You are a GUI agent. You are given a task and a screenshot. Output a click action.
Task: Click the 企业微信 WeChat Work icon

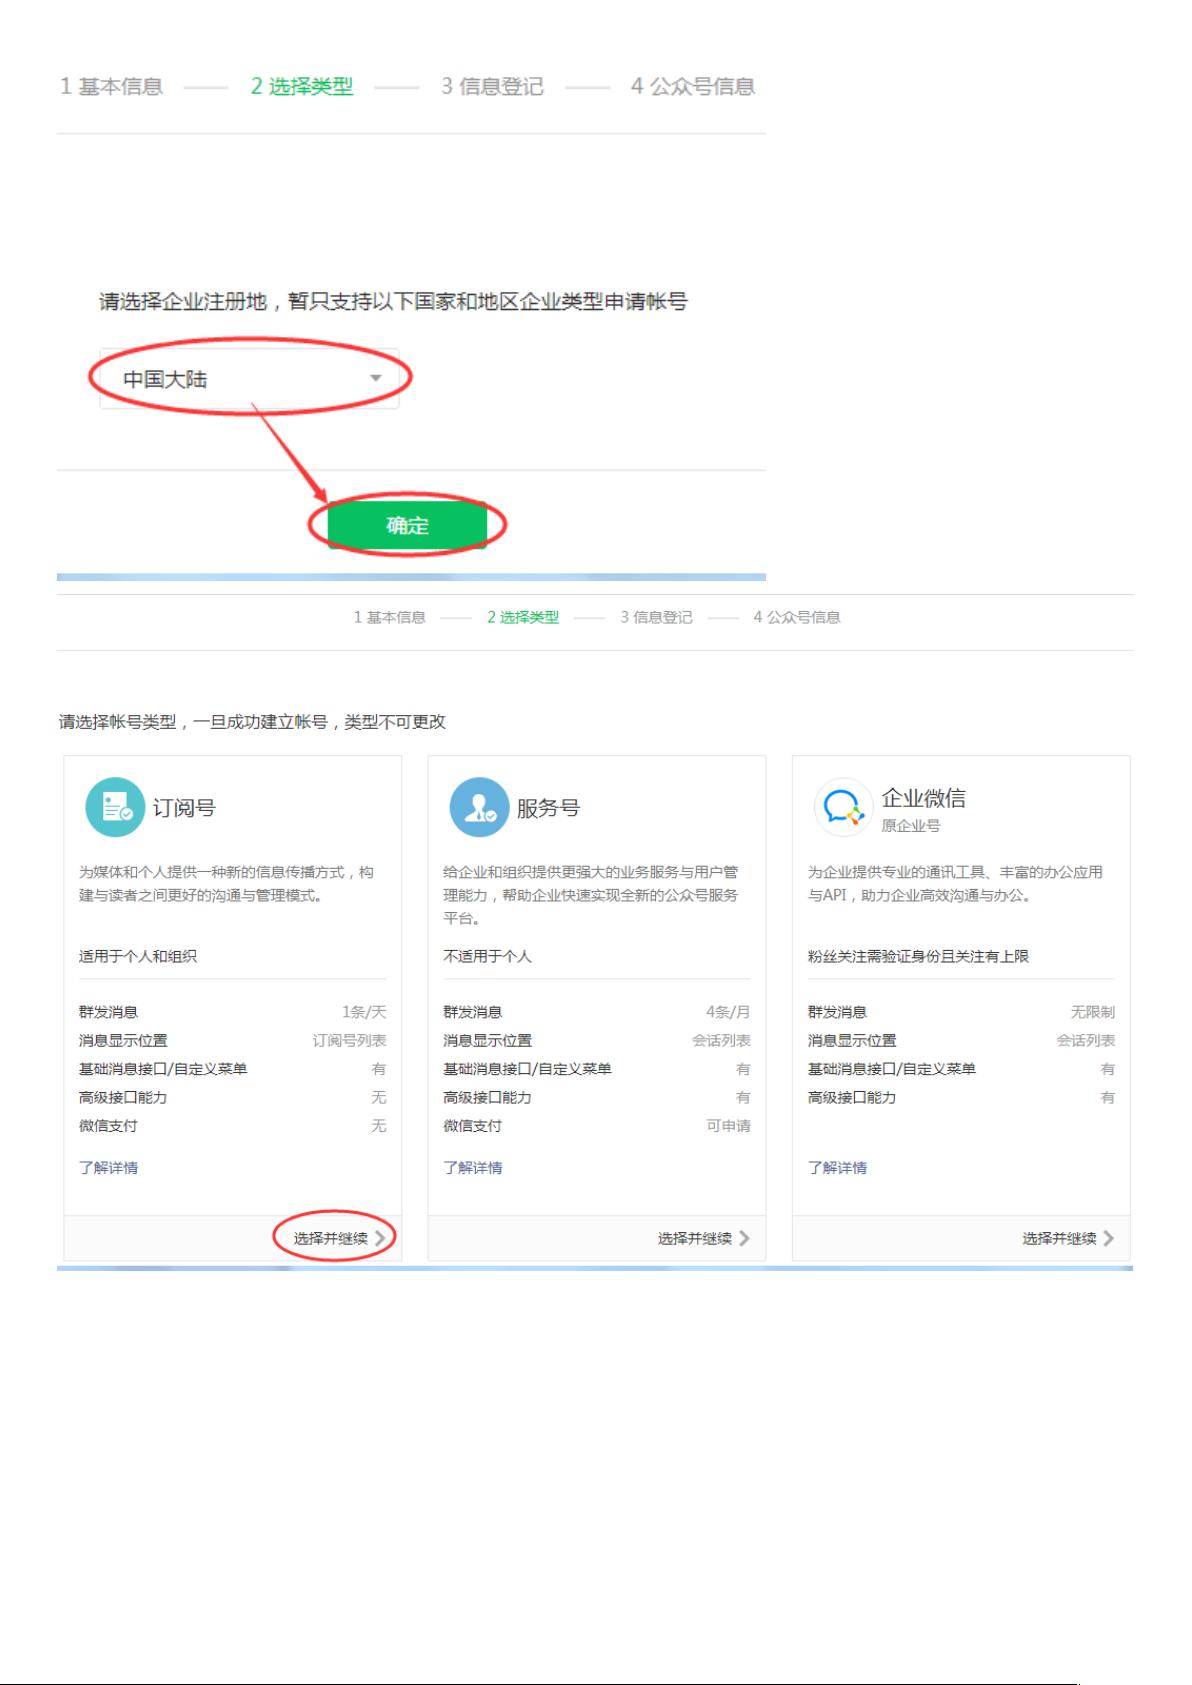(x=843, y=807)
